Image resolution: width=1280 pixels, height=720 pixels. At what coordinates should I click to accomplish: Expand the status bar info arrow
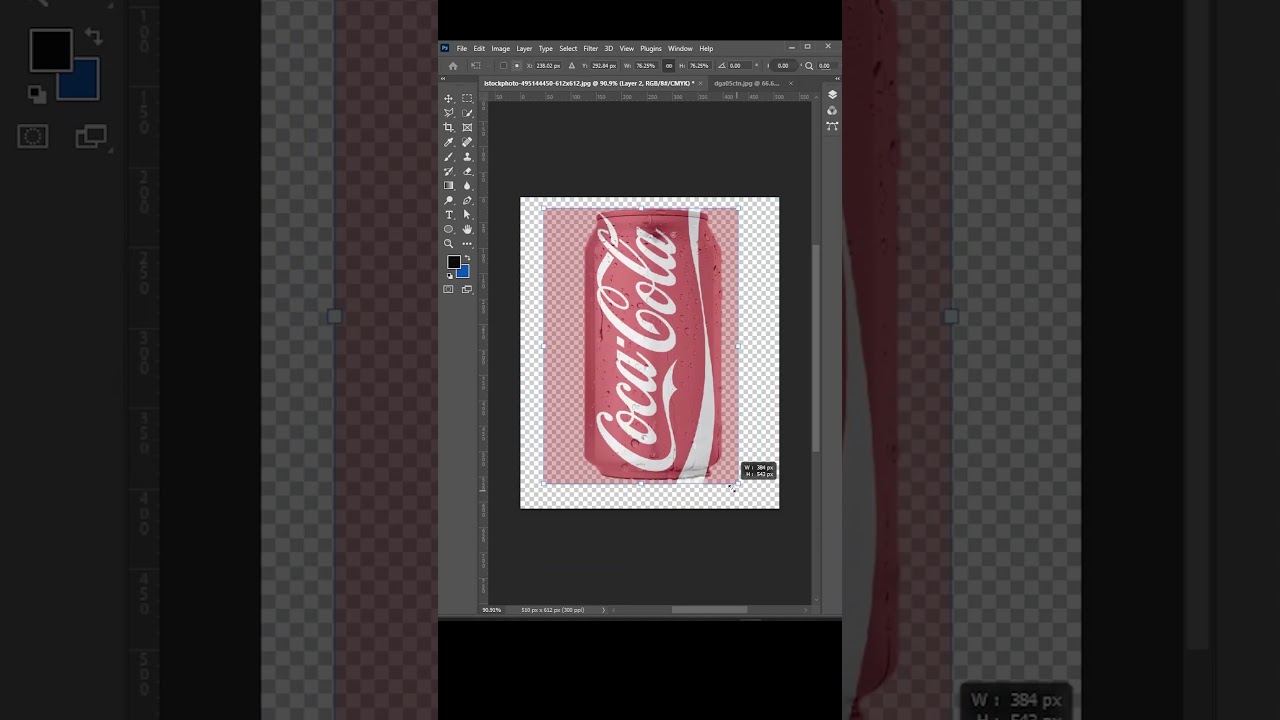(603, 610)
